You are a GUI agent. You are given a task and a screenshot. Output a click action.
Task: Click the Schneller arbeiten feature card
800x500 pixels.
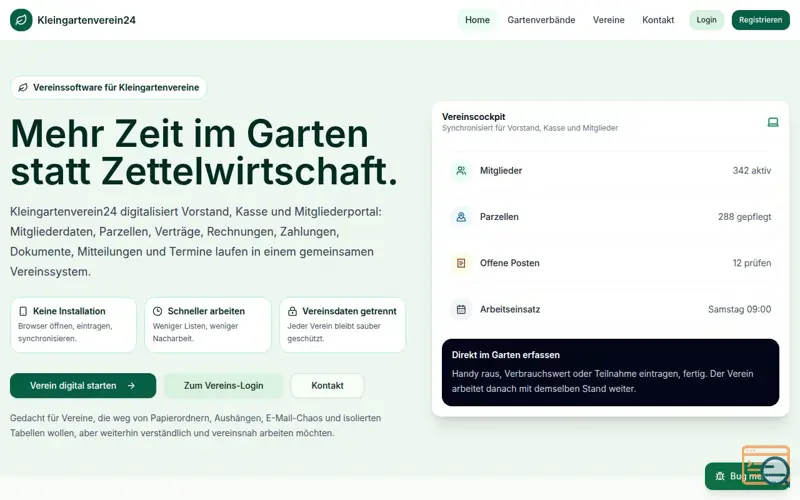208,325
